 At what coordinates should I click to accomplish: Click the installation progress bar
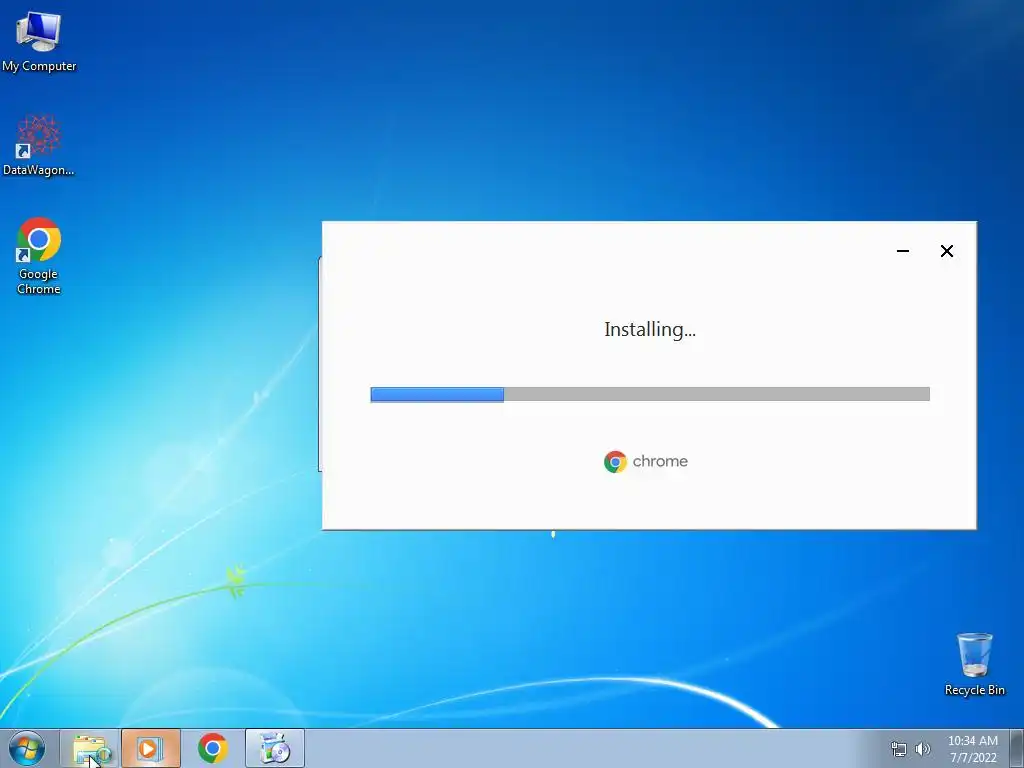[x=650, y=394]
